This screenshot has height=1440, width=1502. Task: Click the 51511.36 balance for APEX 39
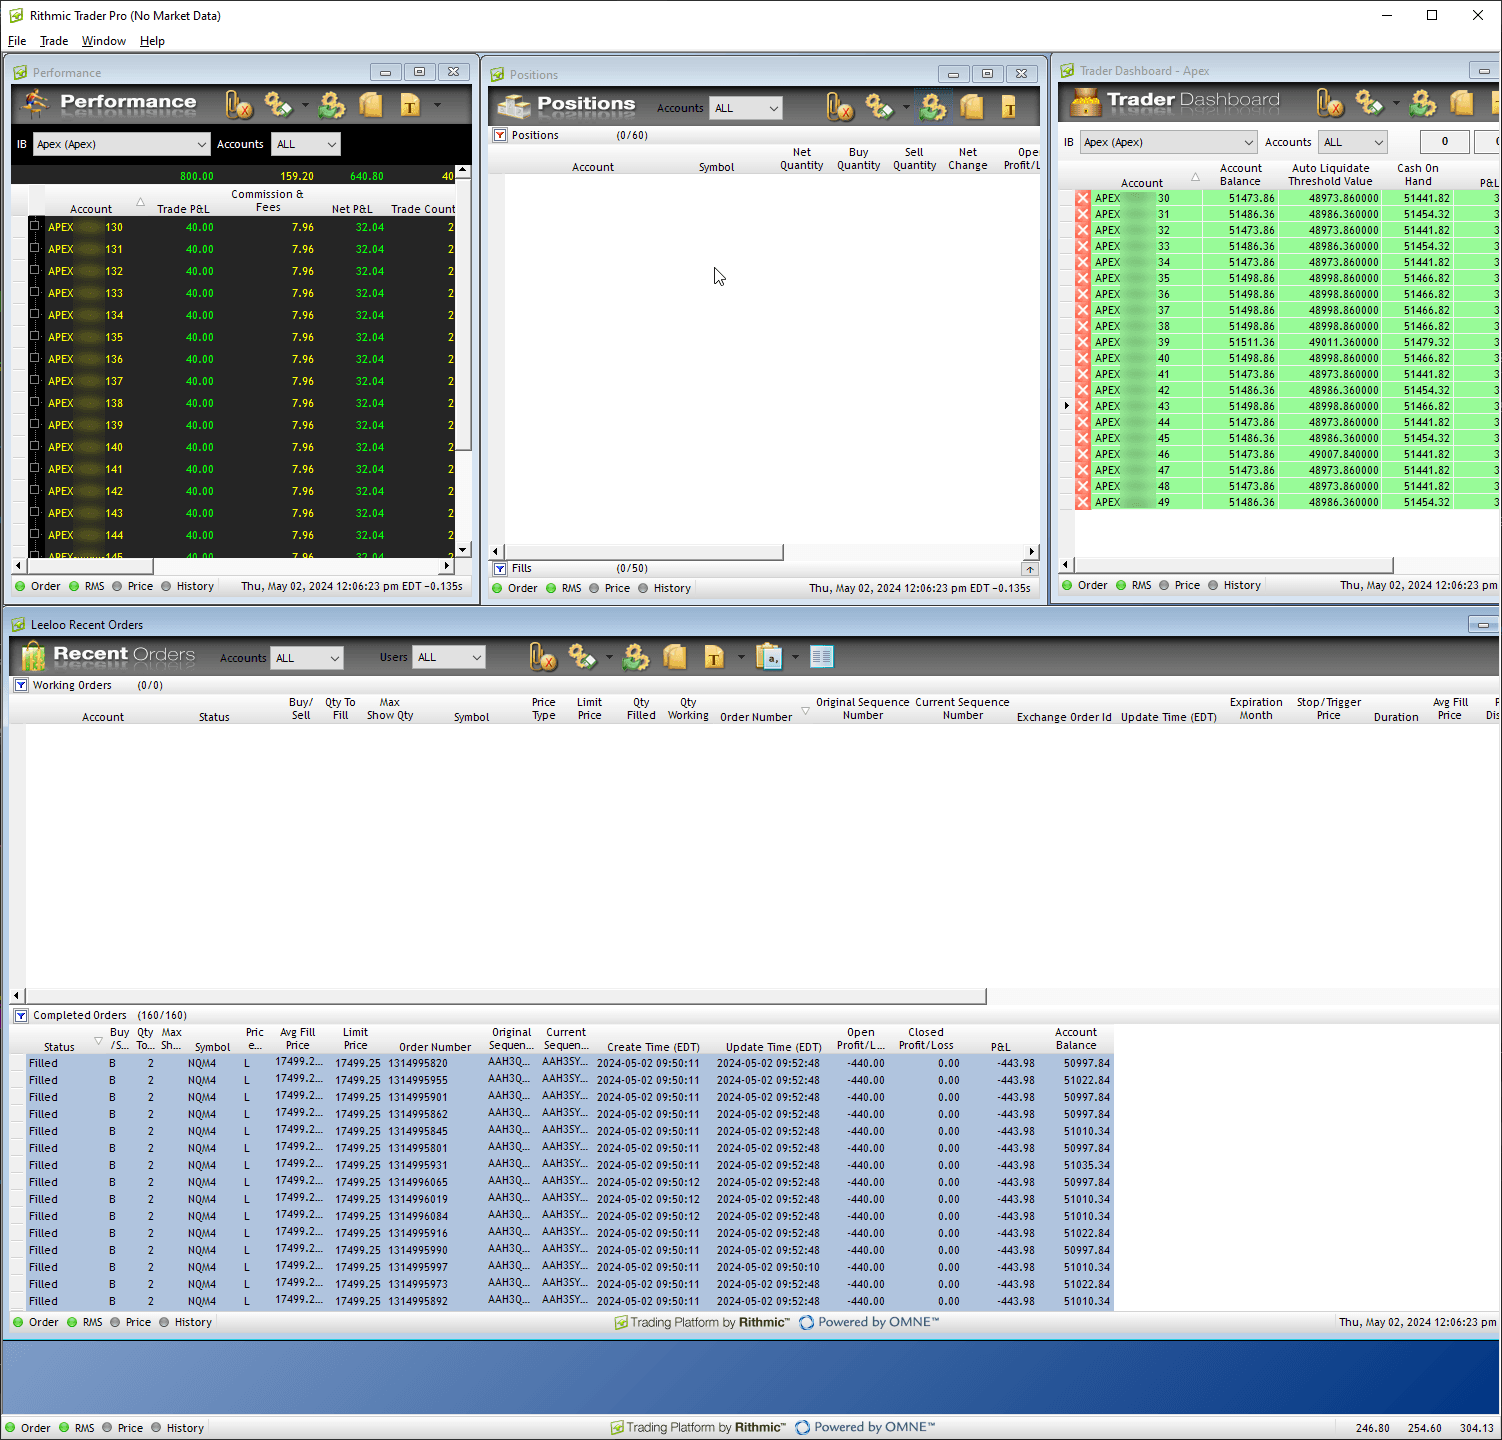(x=1251, y=342)
